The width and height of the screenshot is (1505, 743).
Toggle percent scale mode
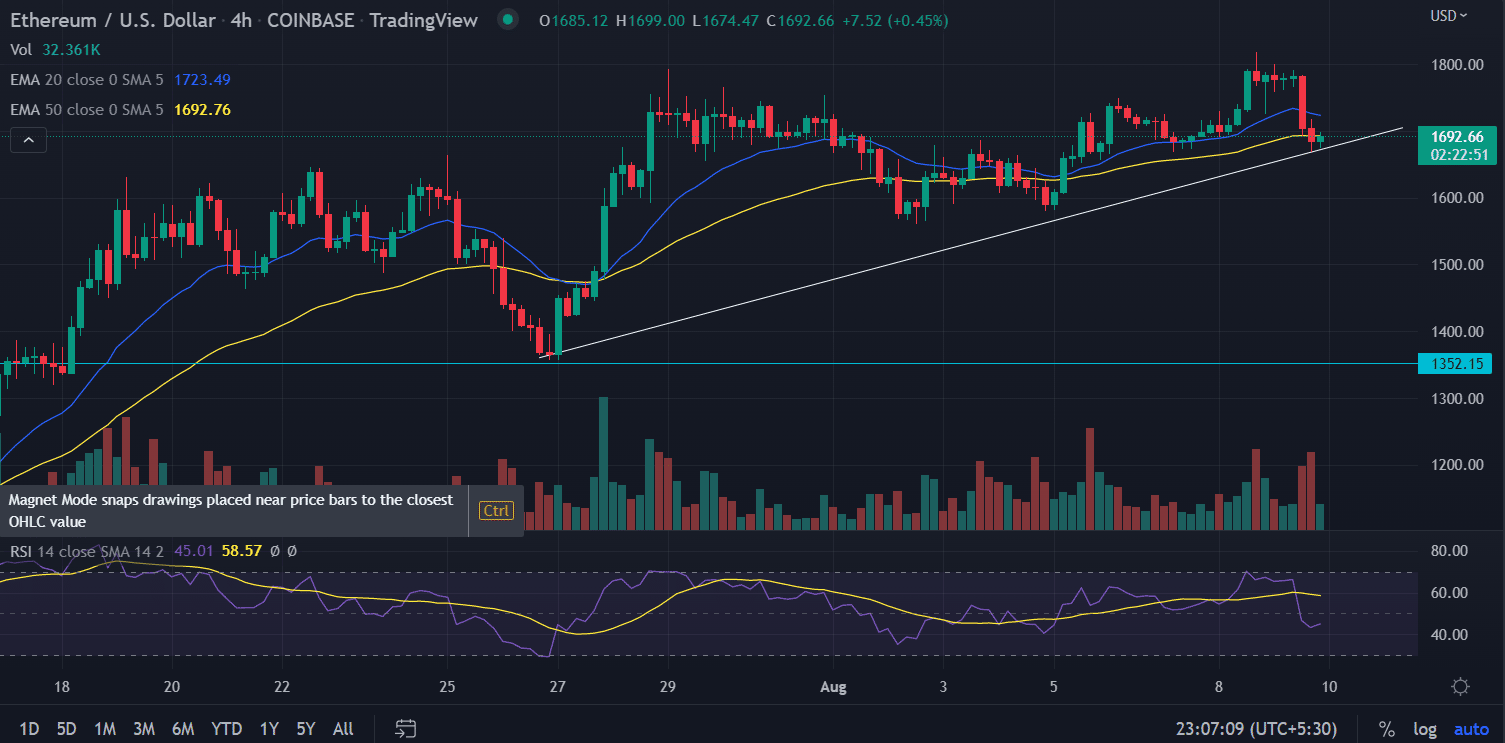click(1386, 728)
